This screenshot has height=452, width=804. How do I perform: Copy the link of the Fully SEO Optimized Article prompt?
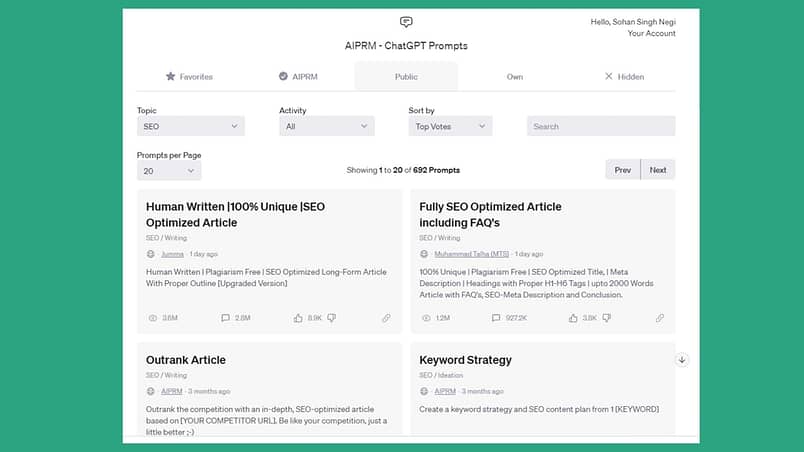[660, 318]
